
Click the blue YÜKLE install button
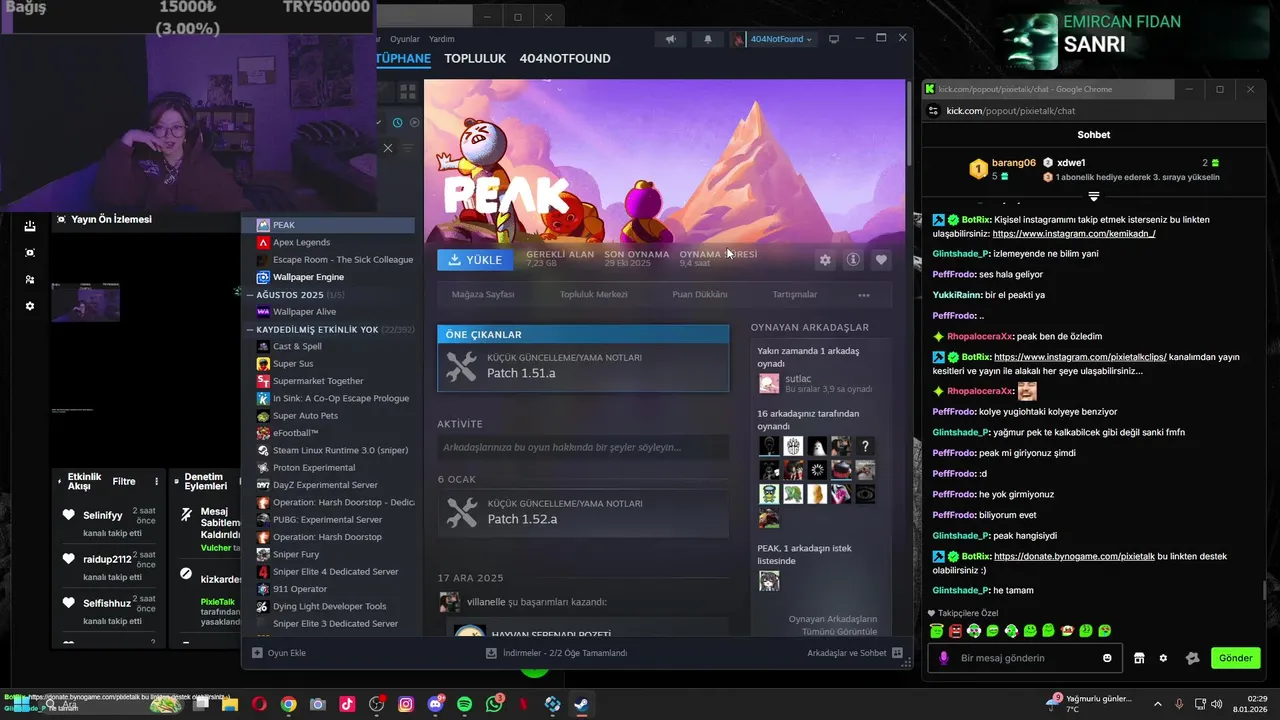(x=475, y=260)
